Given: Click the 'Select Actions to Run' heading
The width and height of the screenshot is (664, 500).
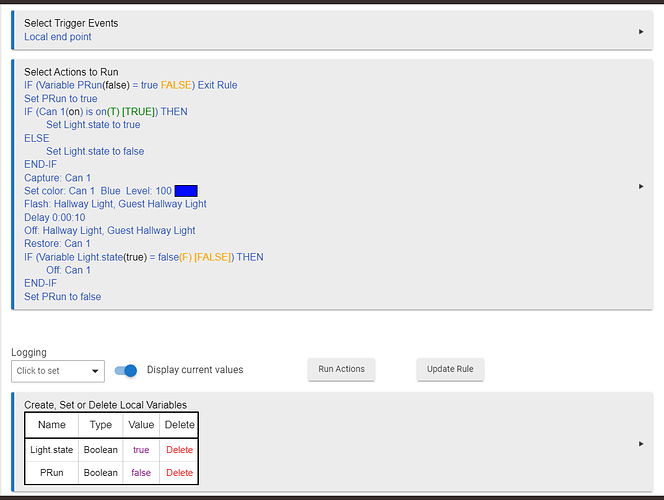Looking at the screenshot, I should click(71, 72).
